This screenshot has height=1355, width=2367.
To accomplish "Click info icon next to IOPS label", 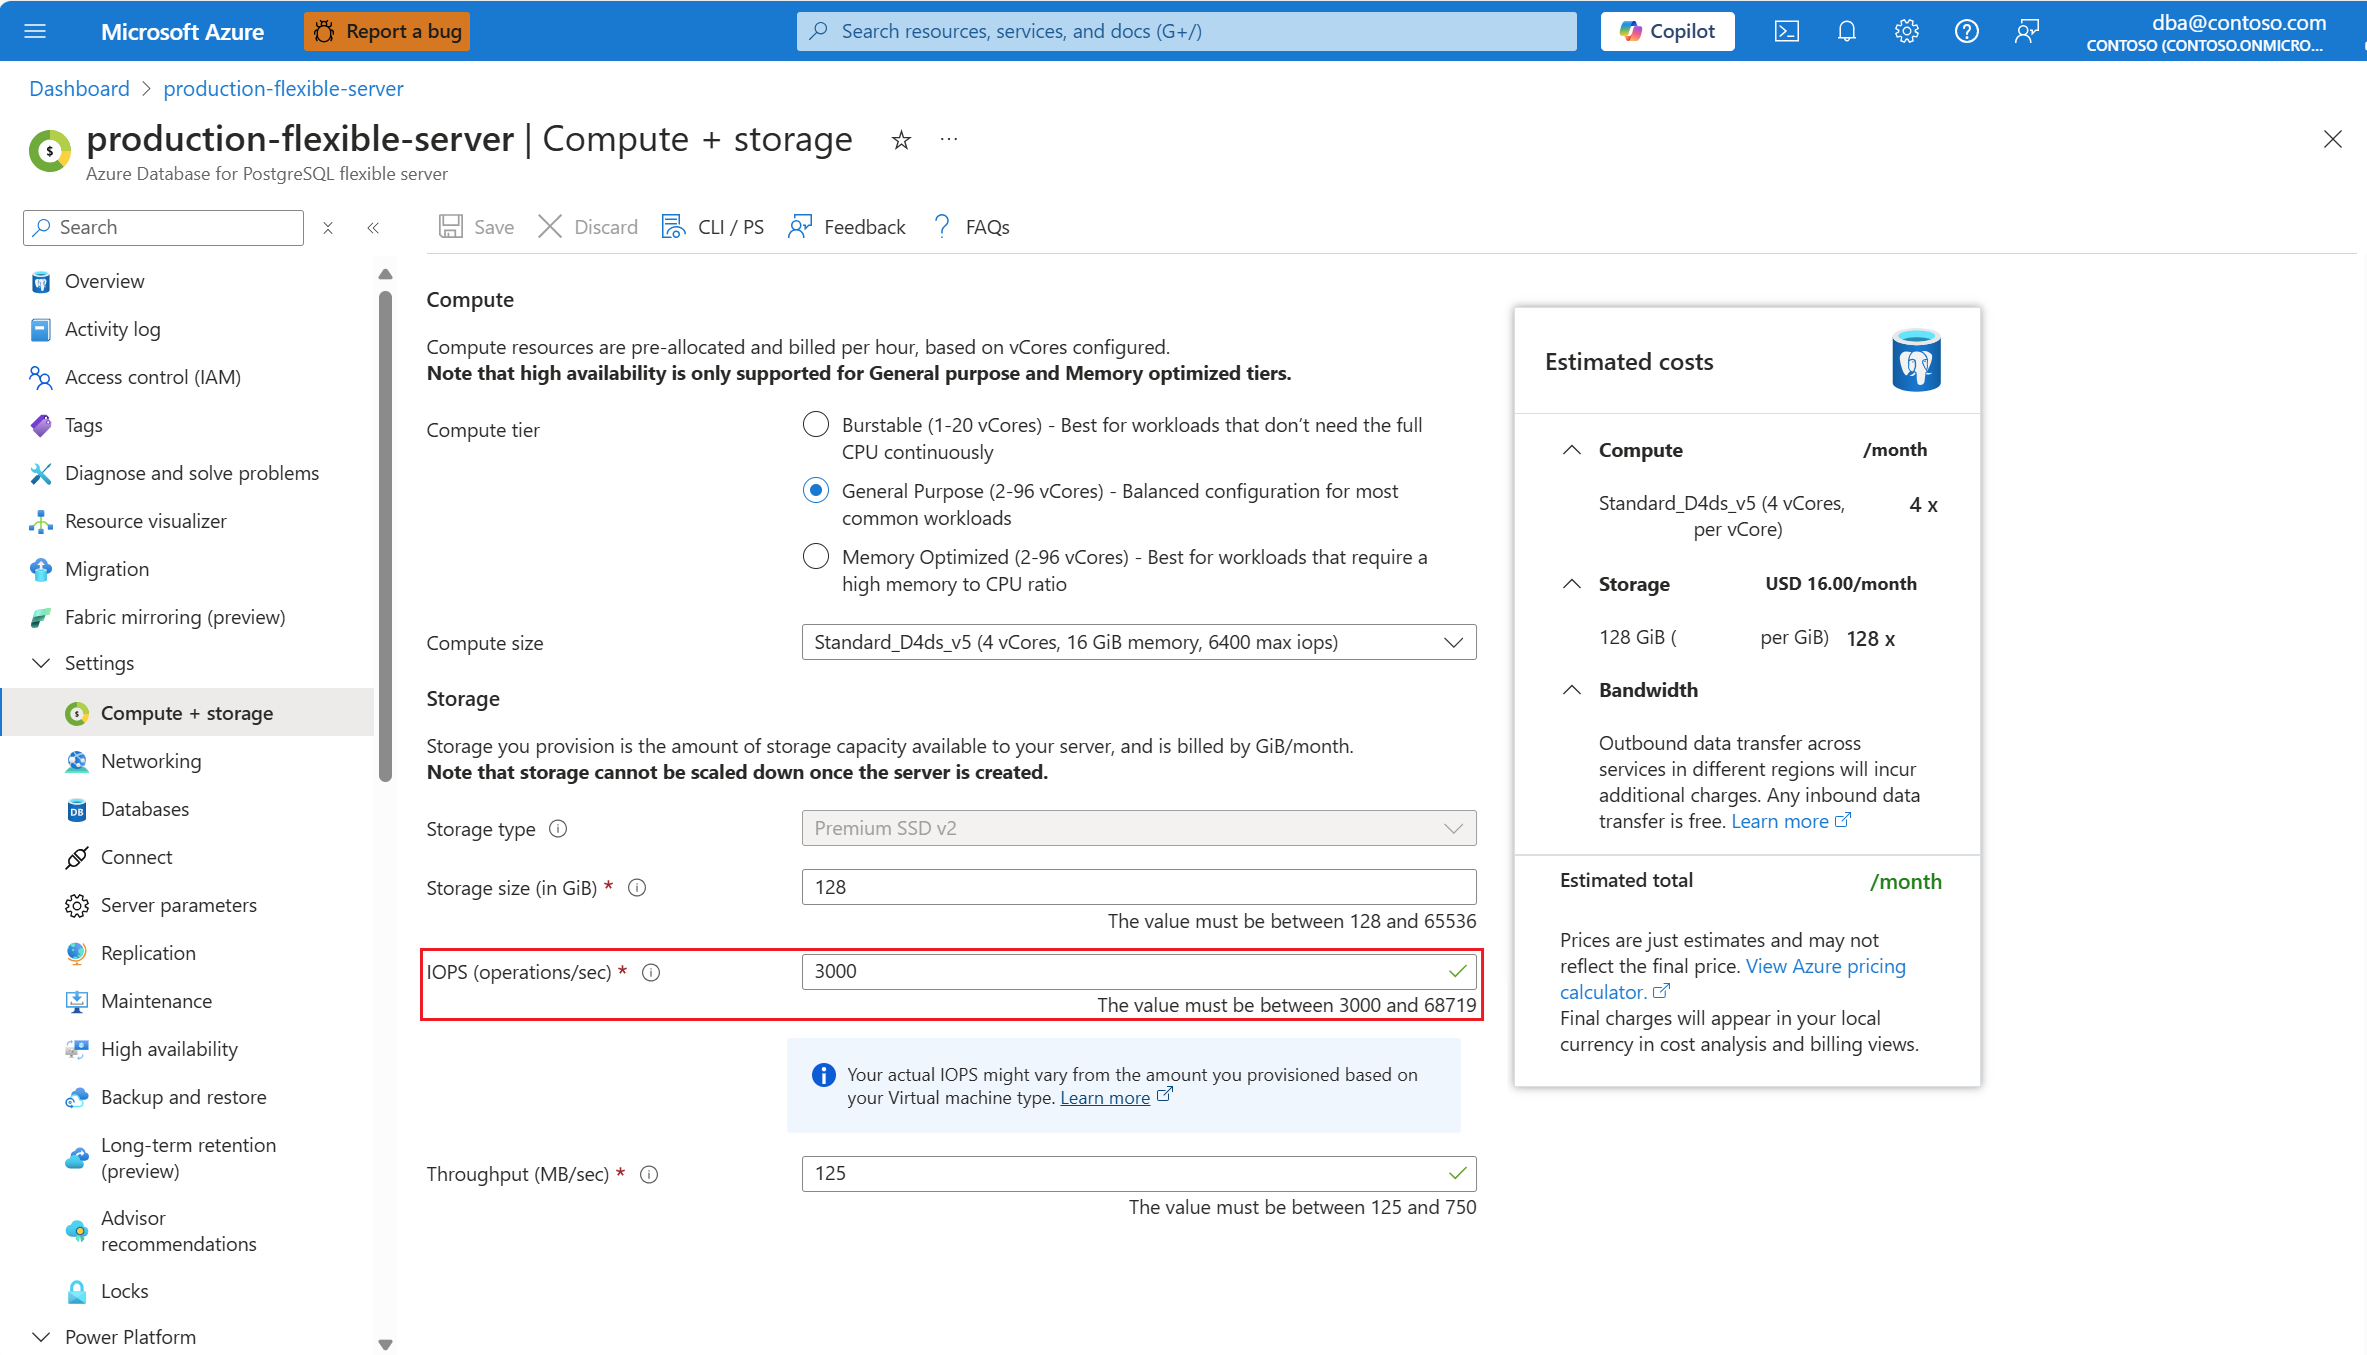I will pos(651,972).
